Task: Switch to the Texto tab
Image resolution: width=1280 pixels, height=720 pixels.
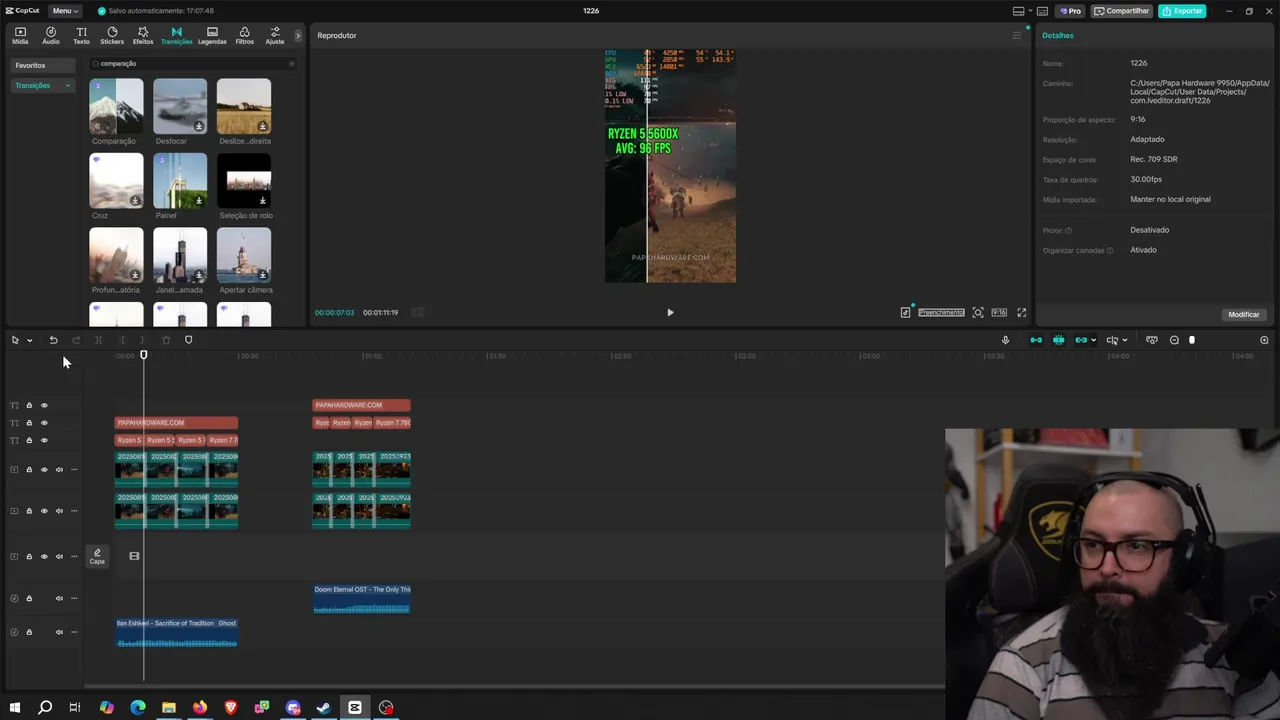Action: tap(81, 36)
